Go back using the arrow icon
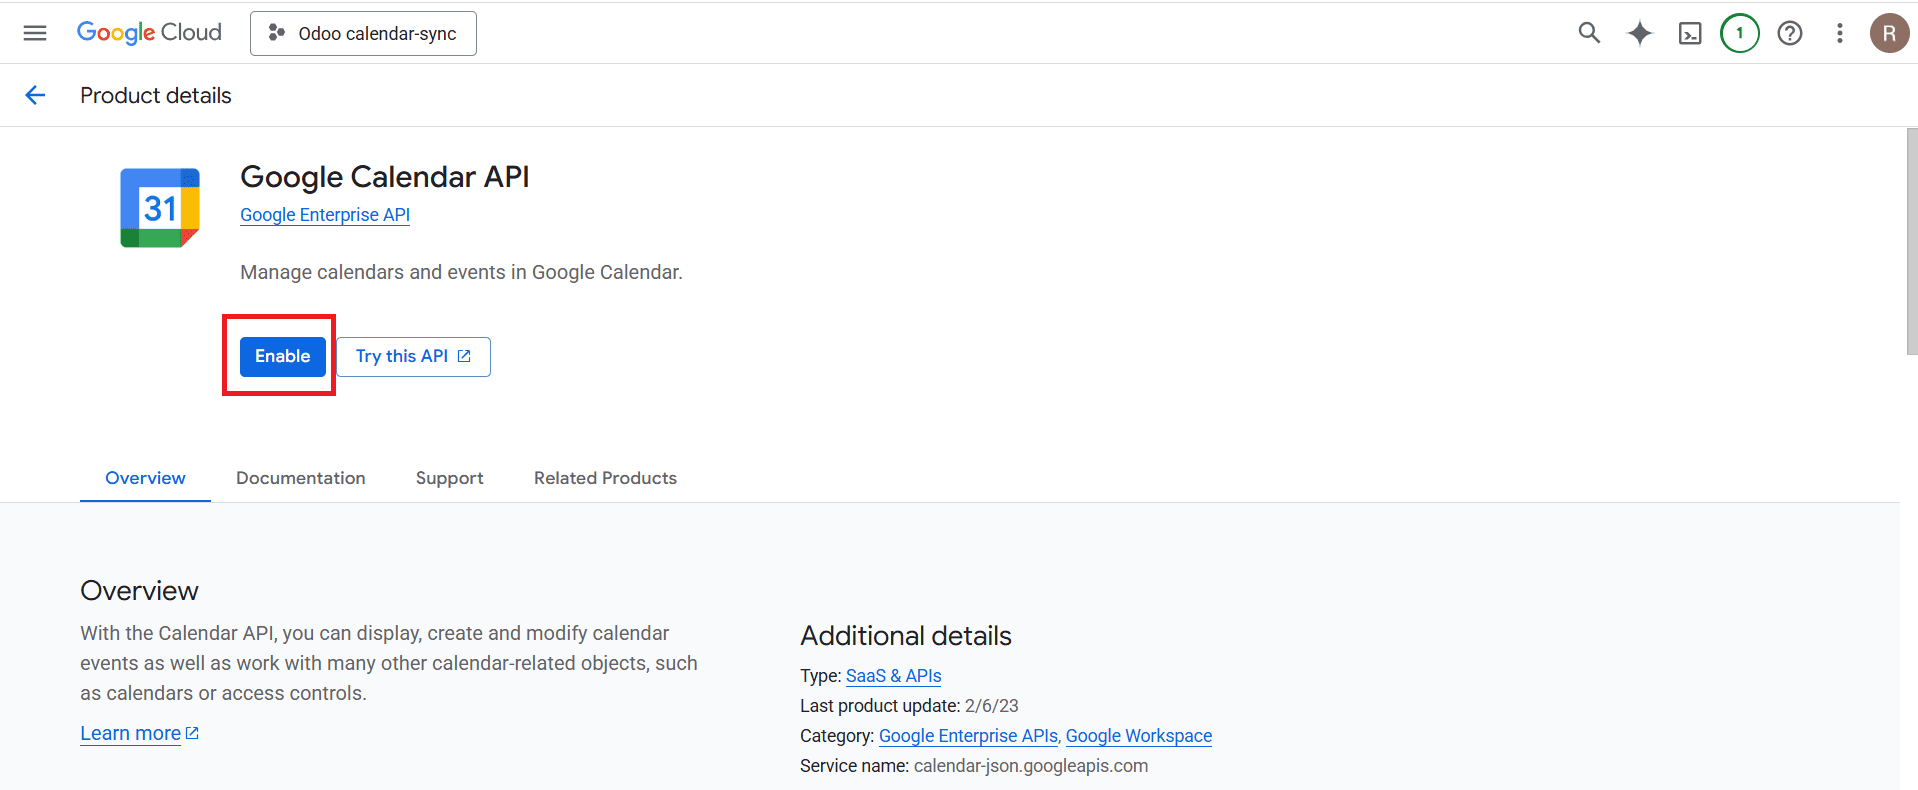 (x=35, y=95)
